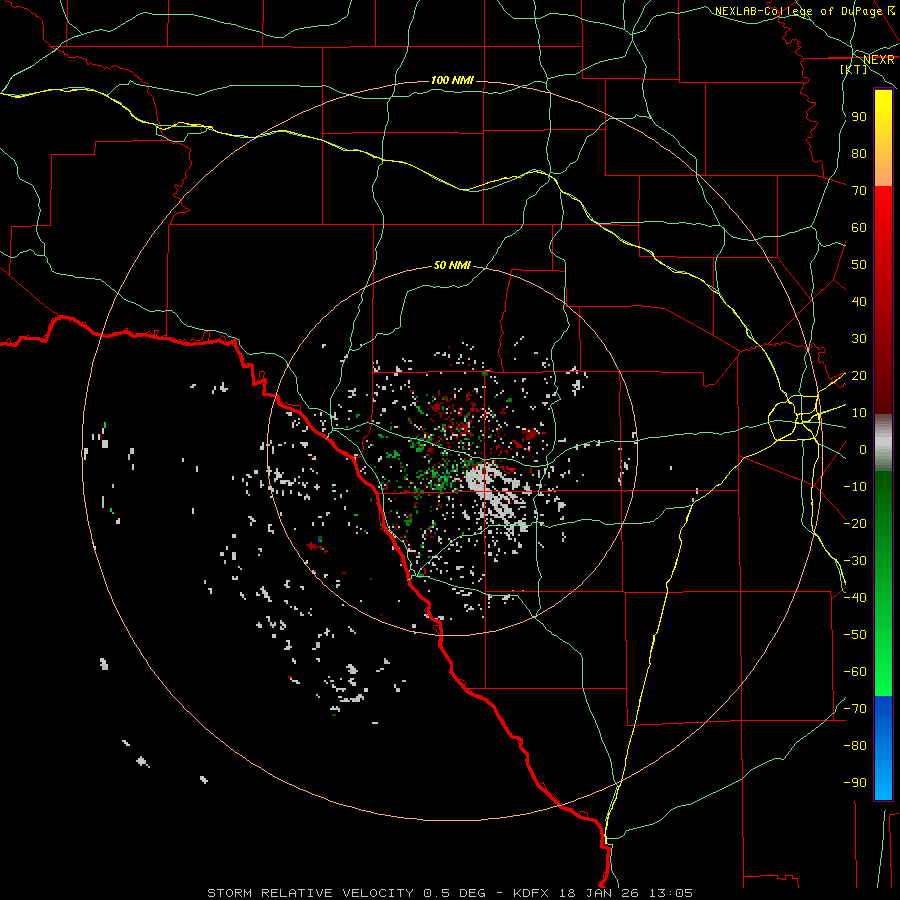Click the -10 value on velocity scale

coord(855,487)
